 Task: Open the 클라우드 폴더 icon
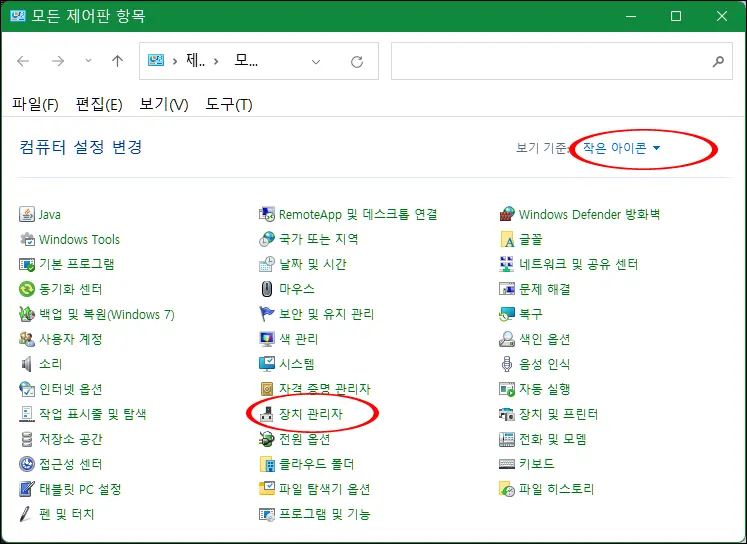click(x=267, y=463)
